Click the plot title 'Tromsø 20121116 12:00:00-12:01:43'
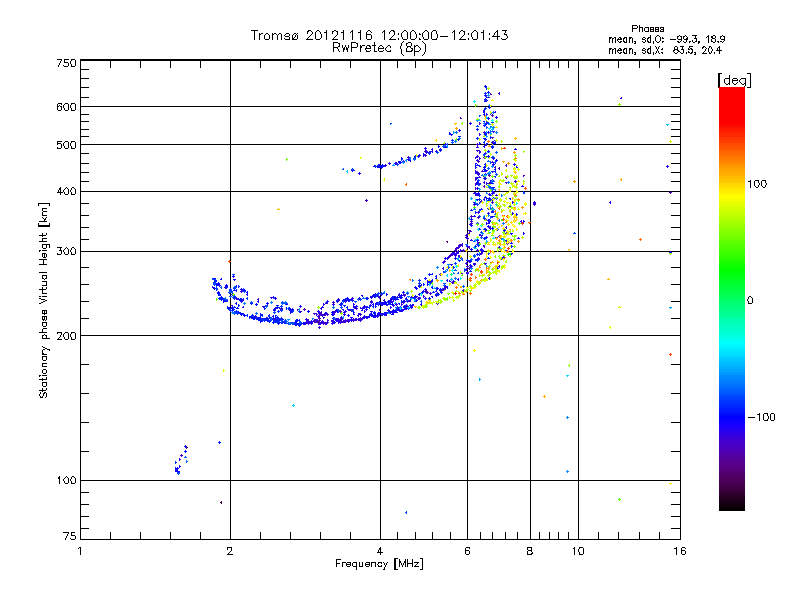The image size is (800, 600). [379, 35]
